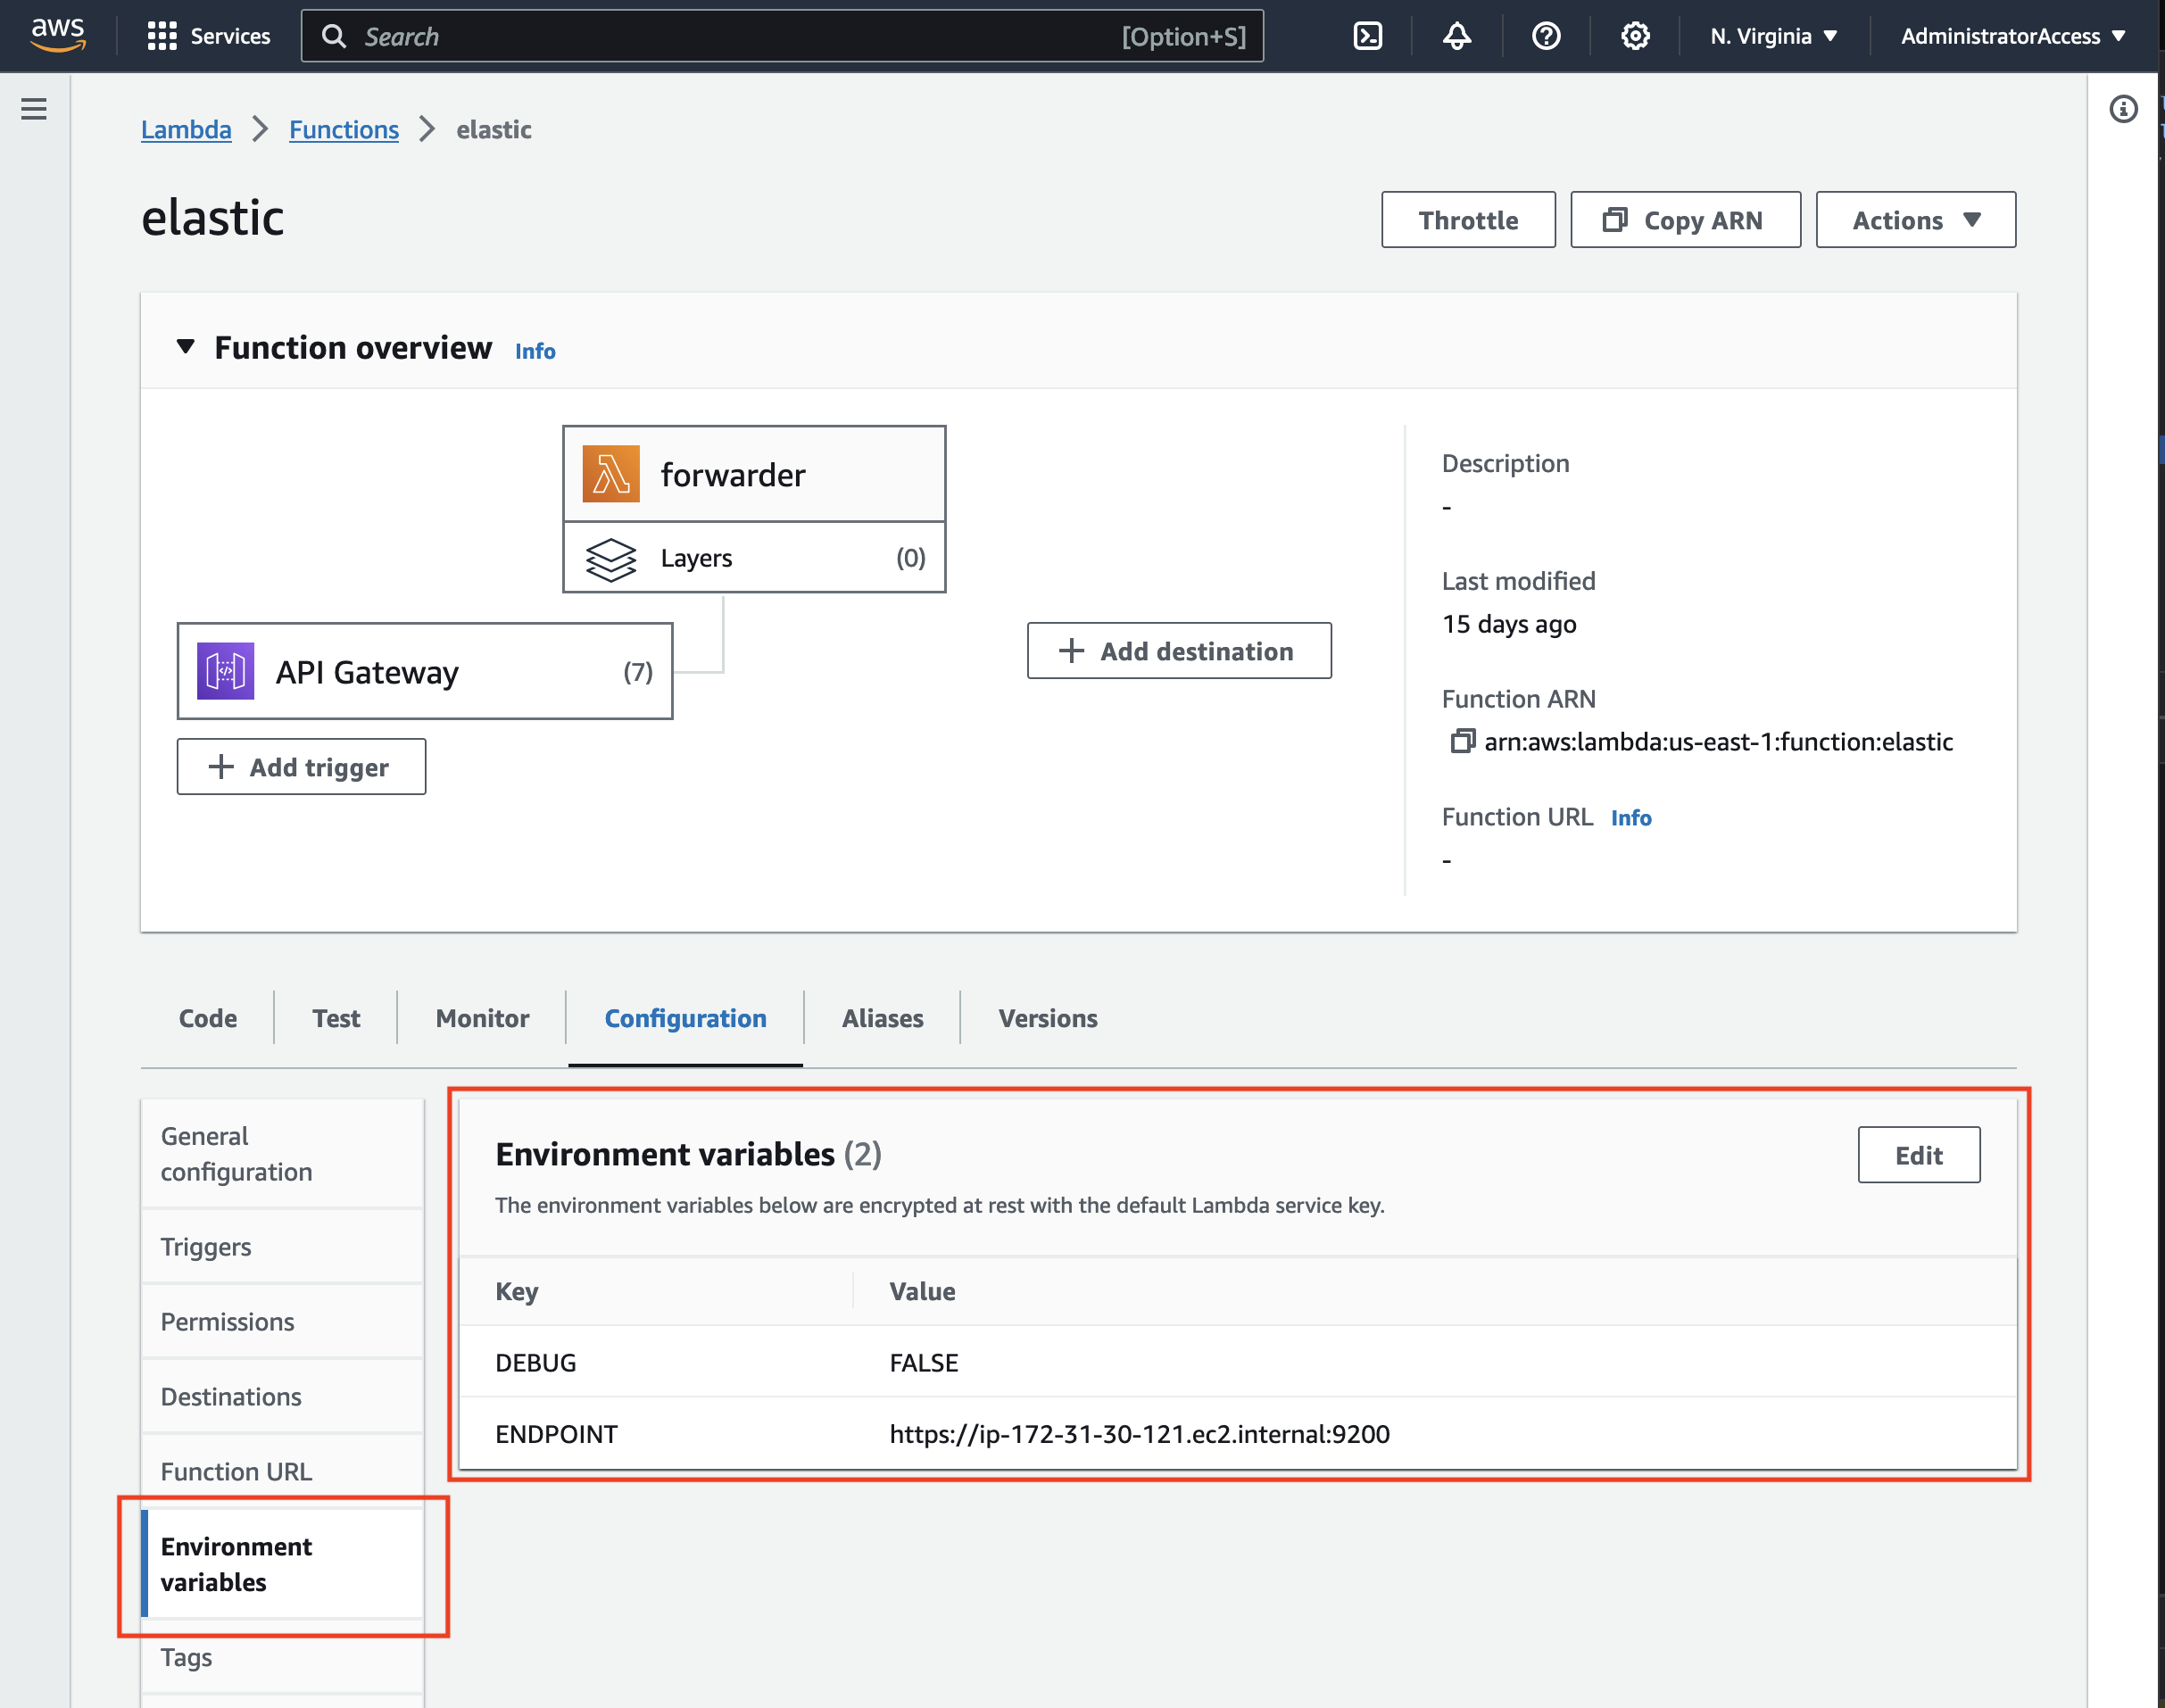Open the notifications bell
The height and width of the screenshot is (1708, 2165).
[1456, 36]
